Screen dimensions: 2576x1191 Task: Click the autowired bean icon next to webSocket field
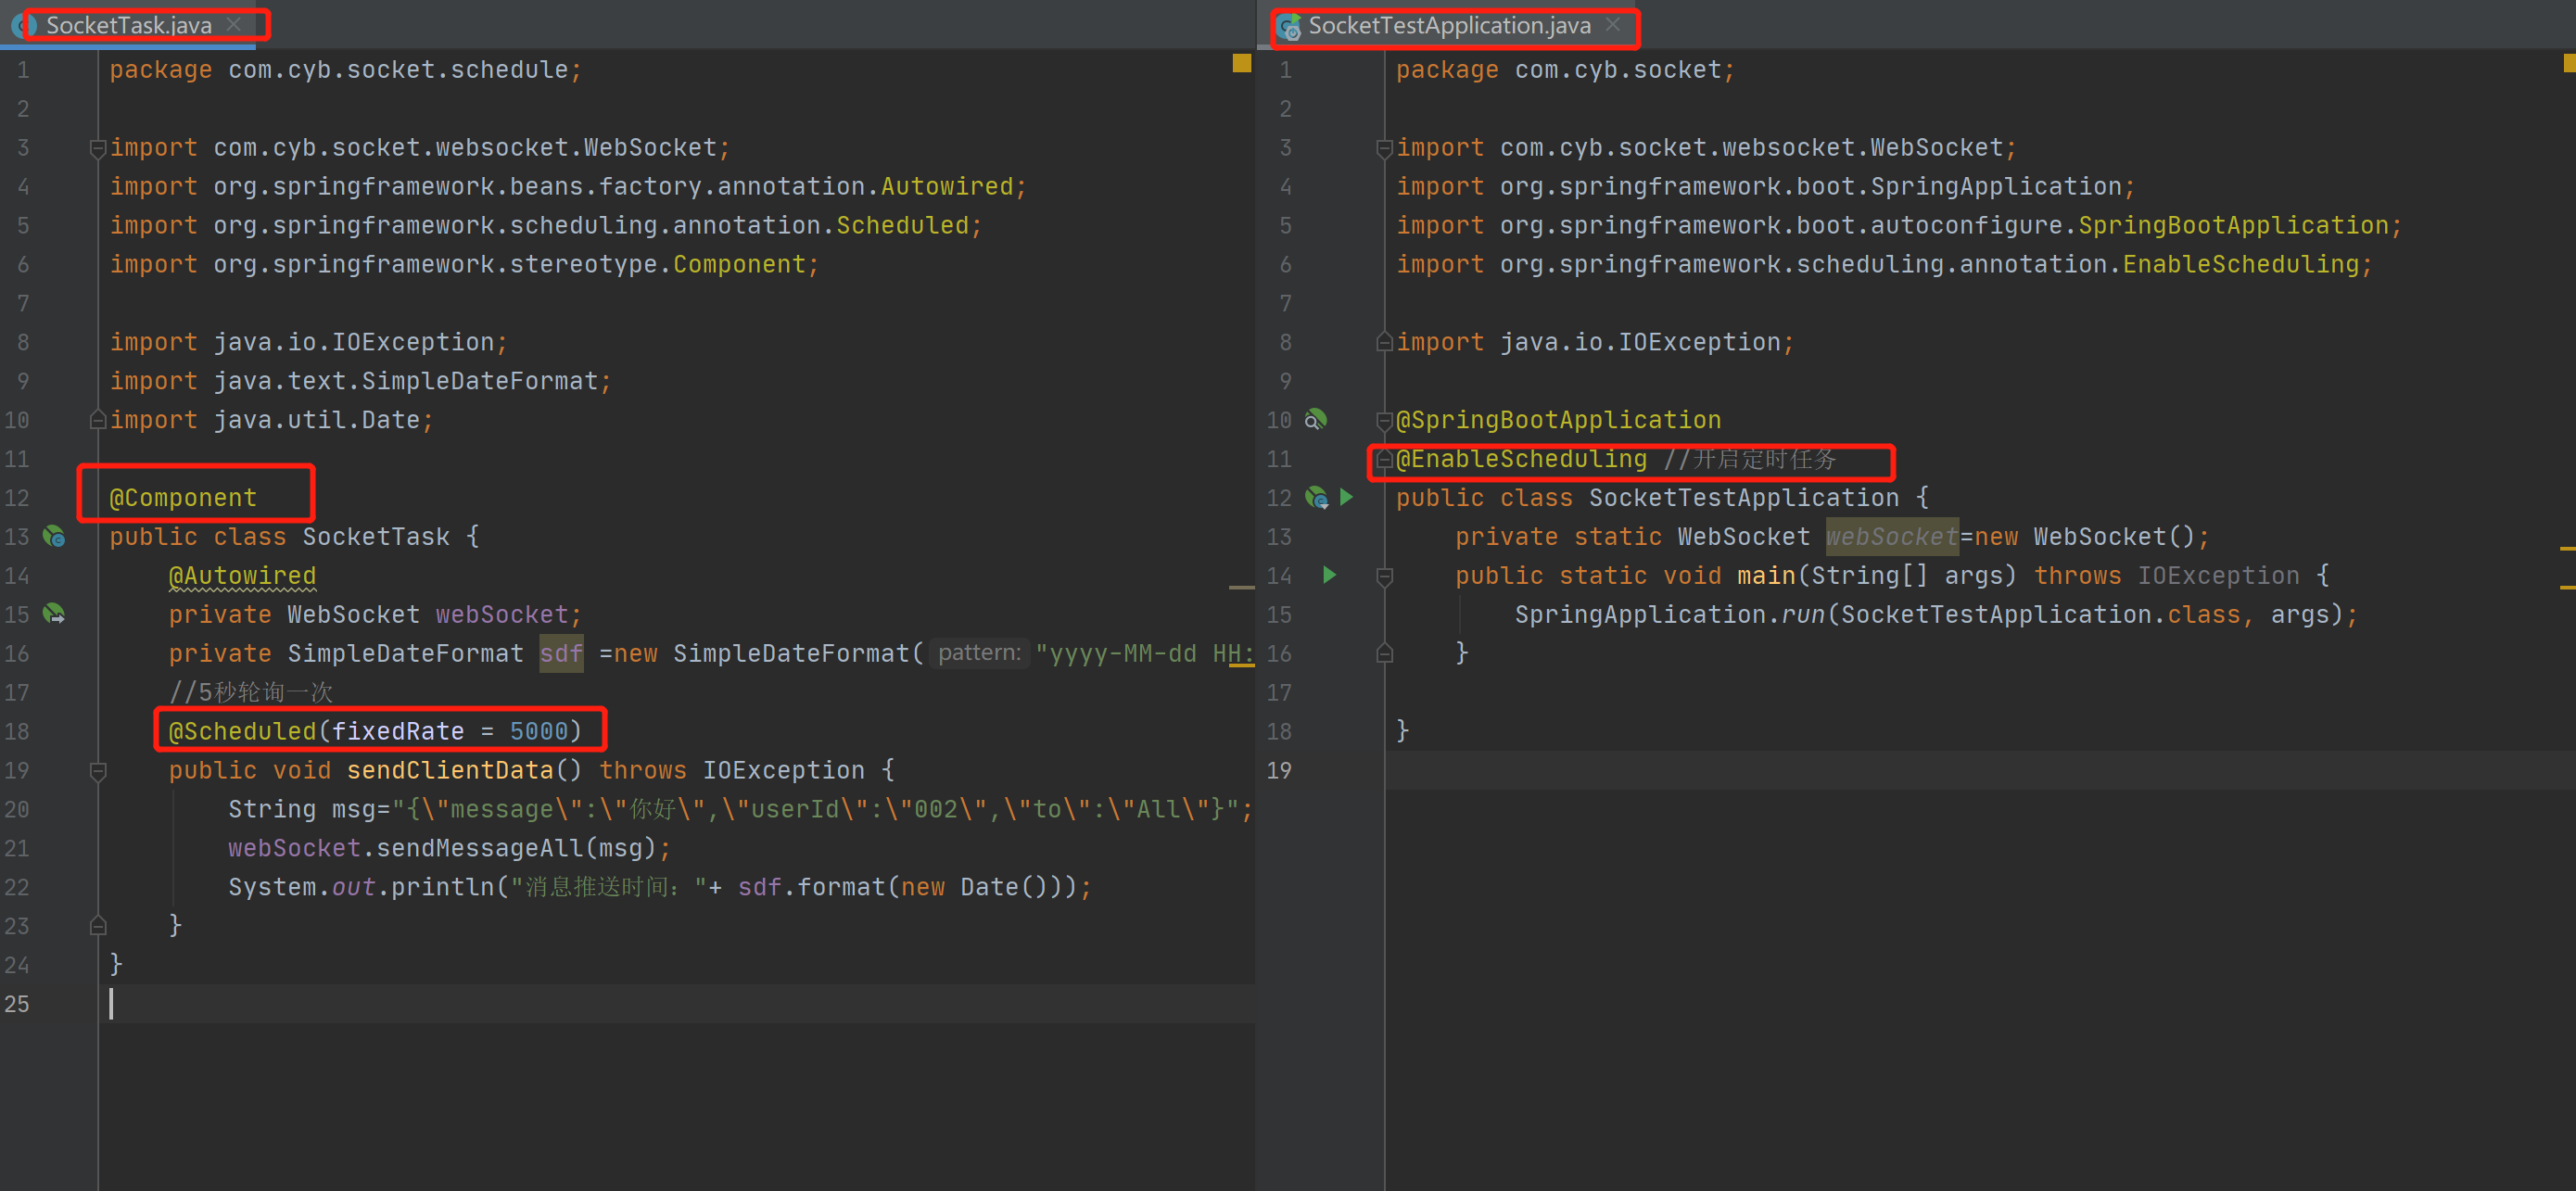coord(55,613)
